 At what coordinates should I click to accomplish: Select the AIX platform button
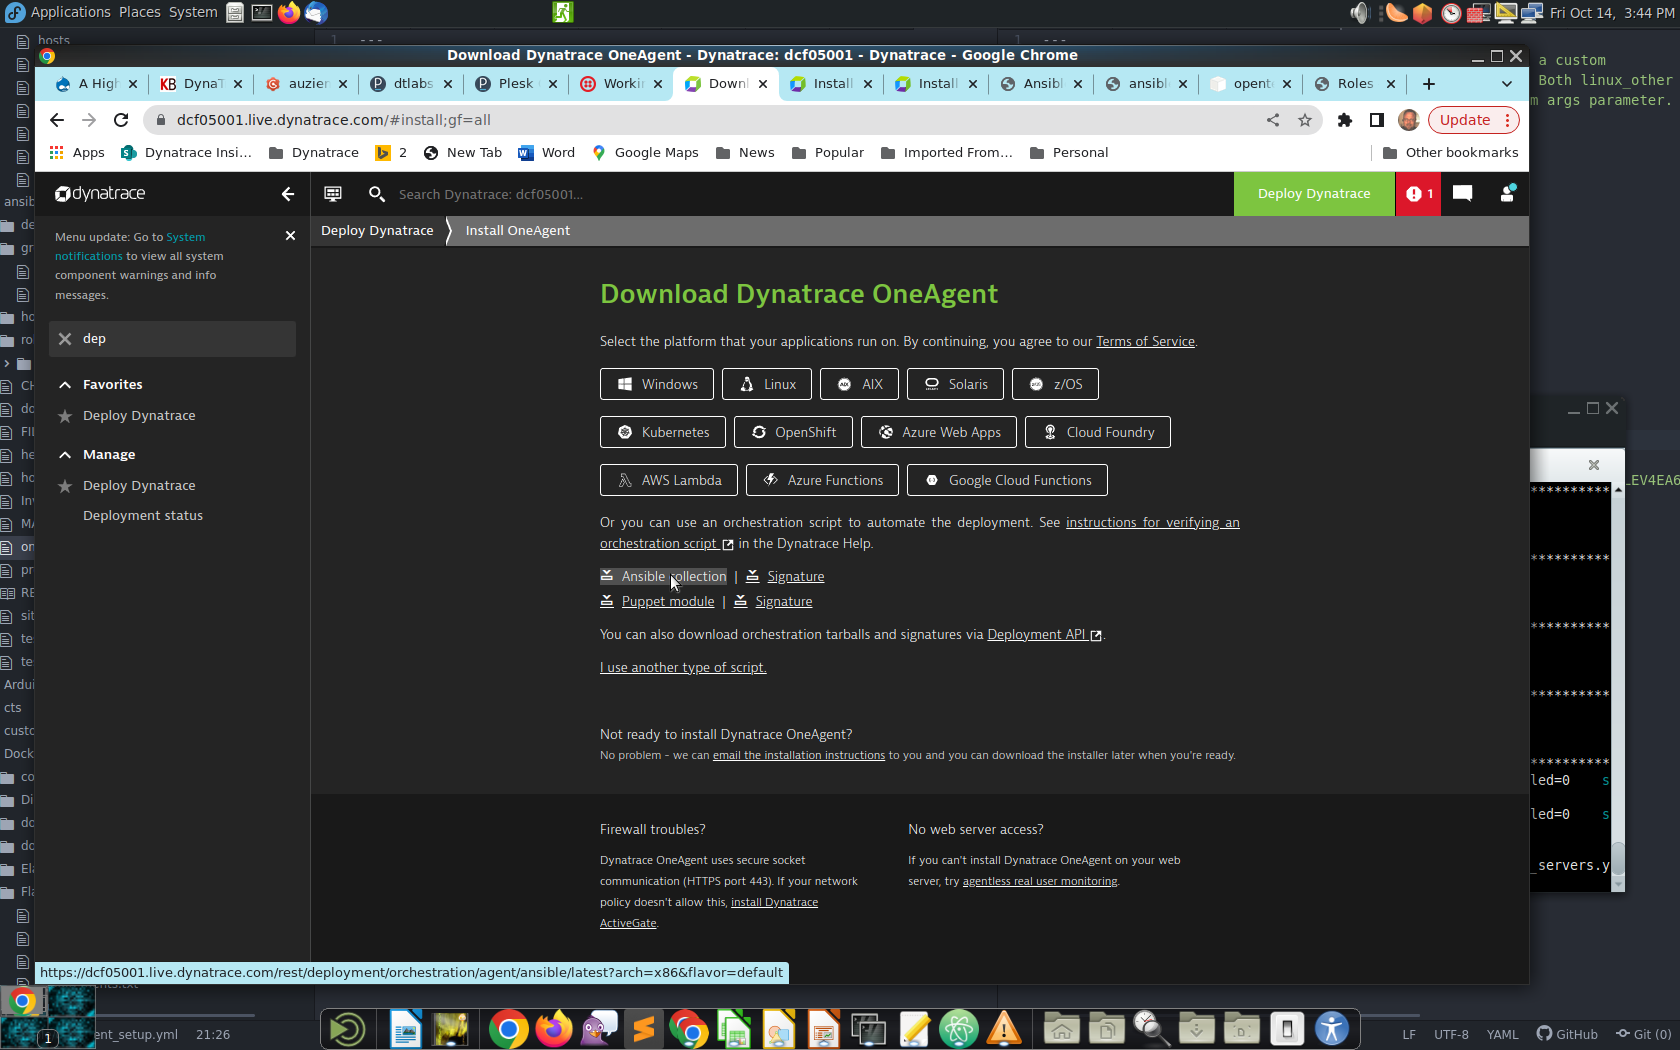[x=859, y=384]
